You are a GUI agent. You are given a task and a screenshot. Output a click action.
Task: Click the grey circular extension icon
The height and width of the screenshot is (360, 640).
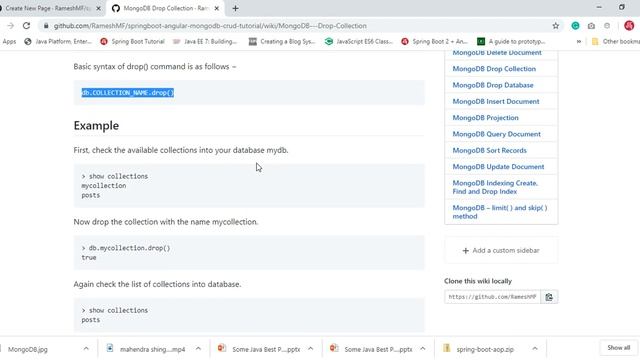point(607,26)
